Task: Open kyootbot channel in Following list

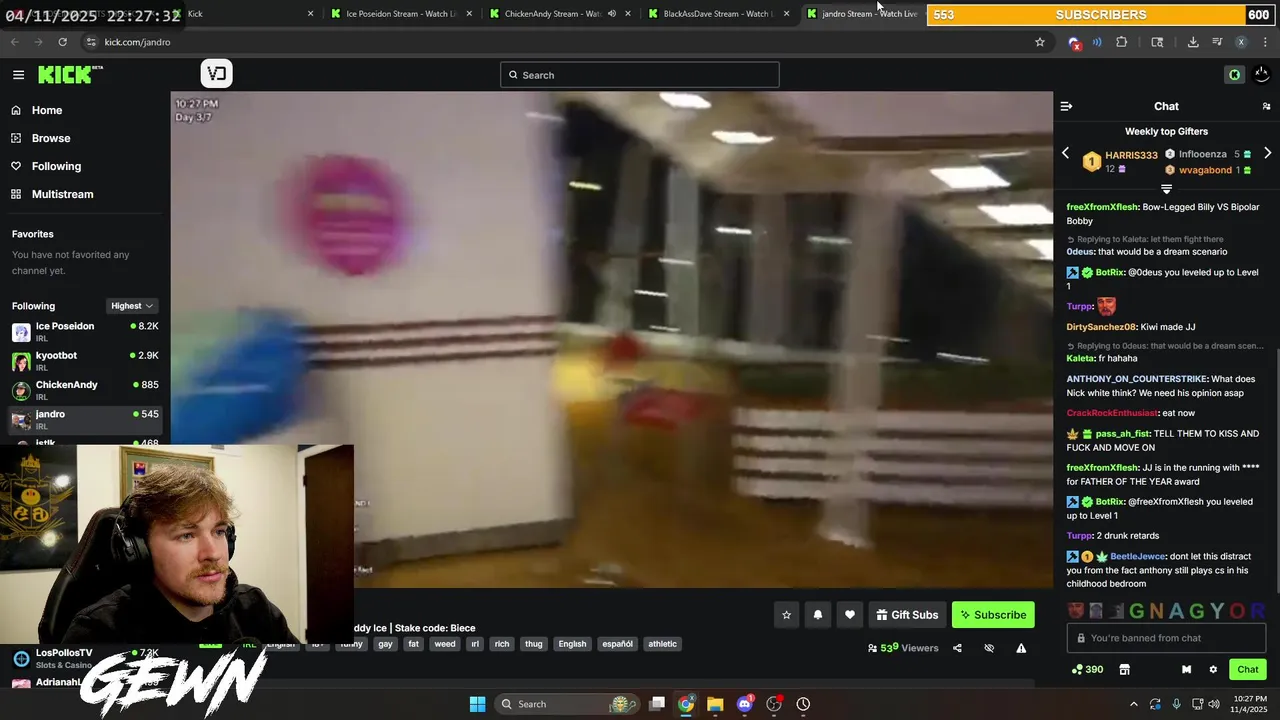Action: [x=85, y=361]
